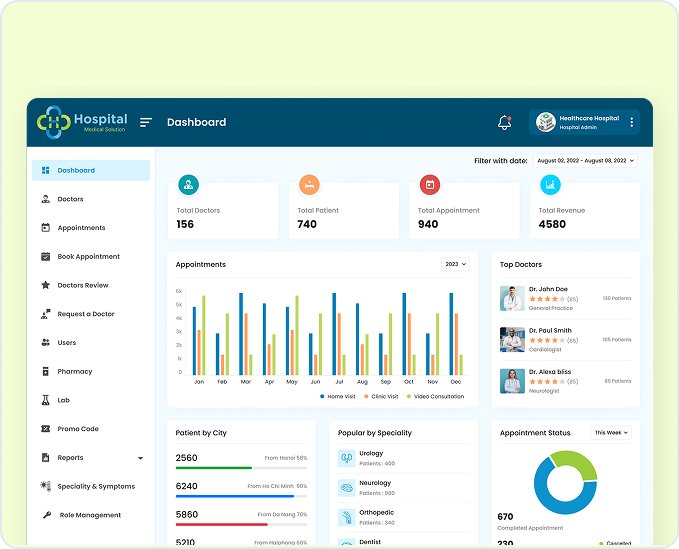Click the Total Patient bed icon
The image size is (679, 549).
pos(309,185)
